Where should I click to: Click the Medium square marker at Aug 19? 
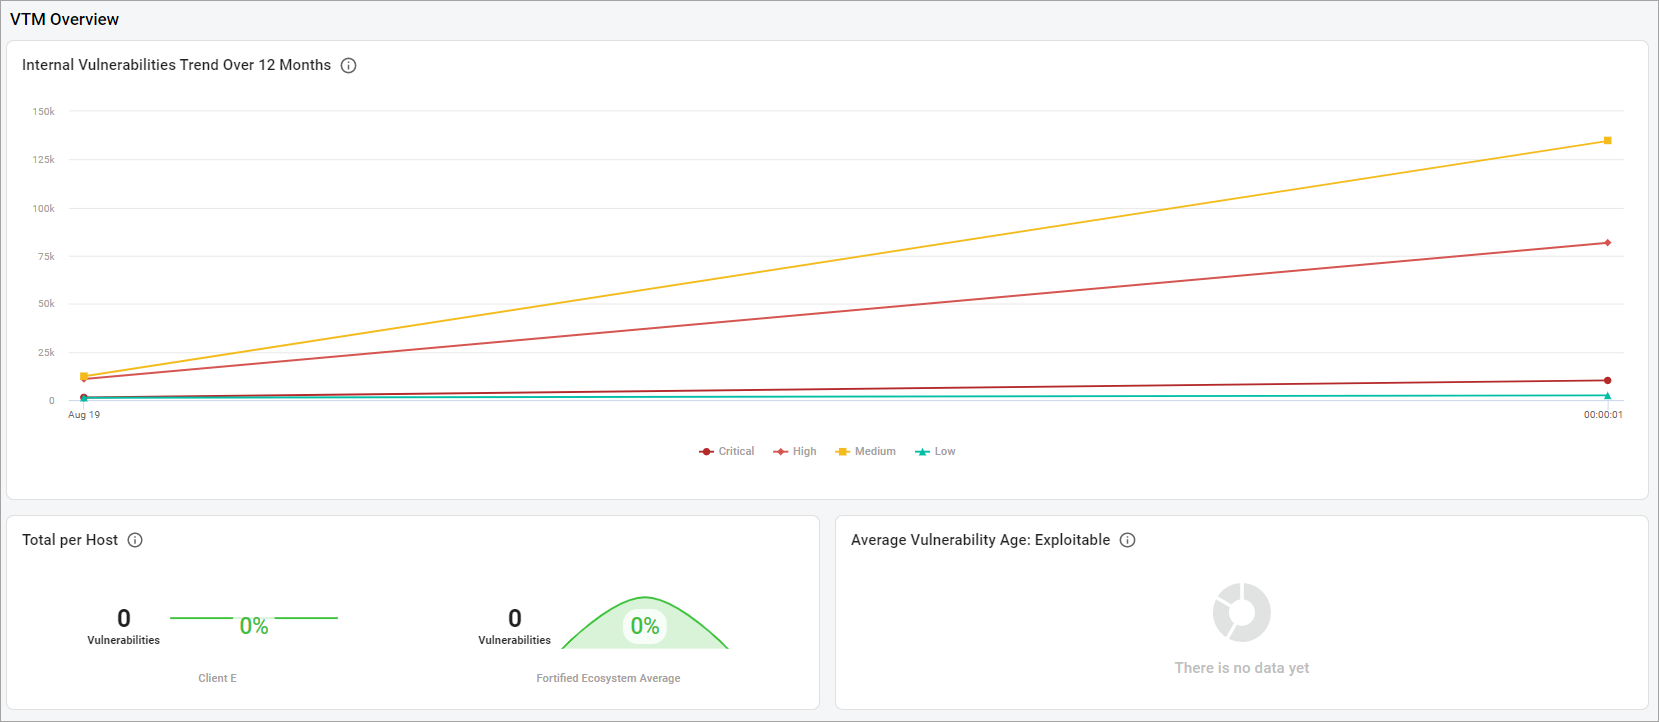coord(84,376)
